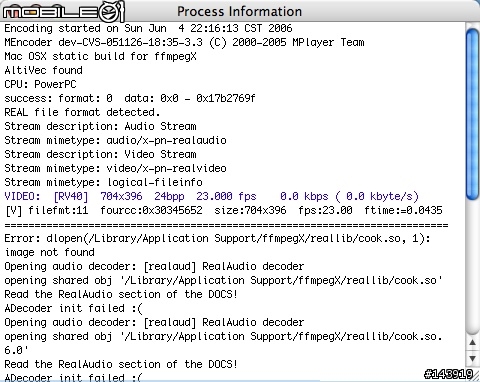
Task: Click the MEncoder dev-CVS version line
Action: pyautogui.click(x=184, y=42)
